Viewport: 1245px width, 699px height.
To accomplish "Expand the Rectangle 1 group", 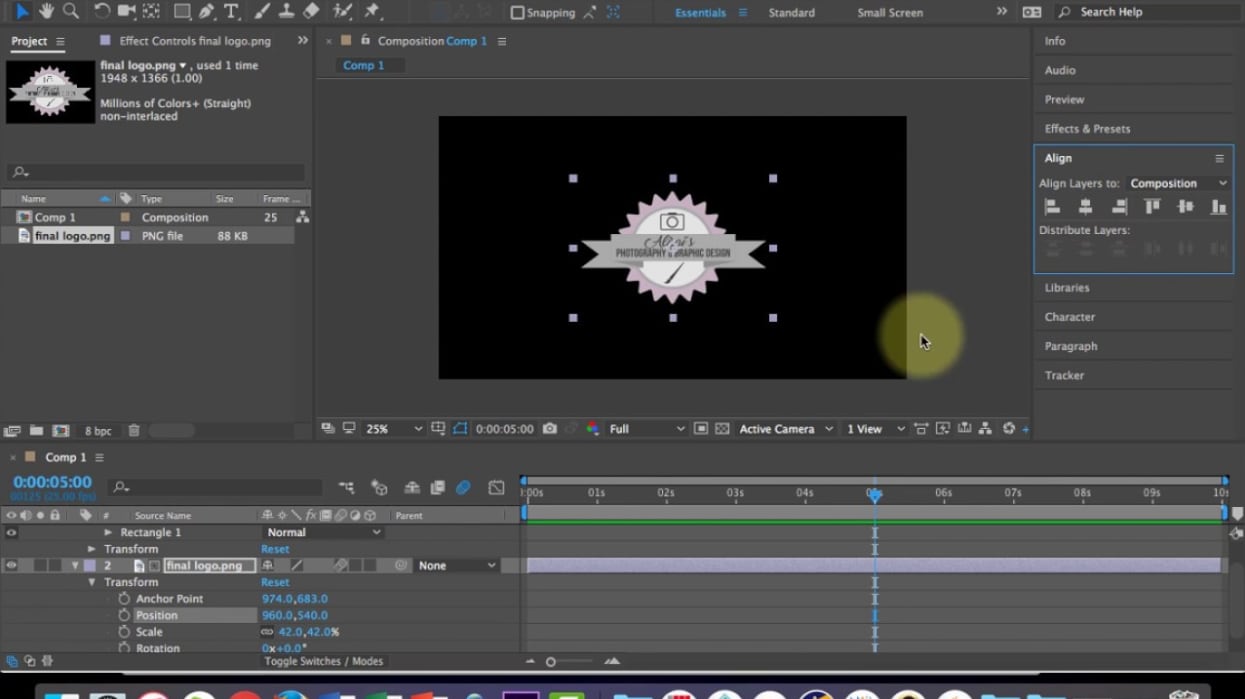I will [108, 533].
